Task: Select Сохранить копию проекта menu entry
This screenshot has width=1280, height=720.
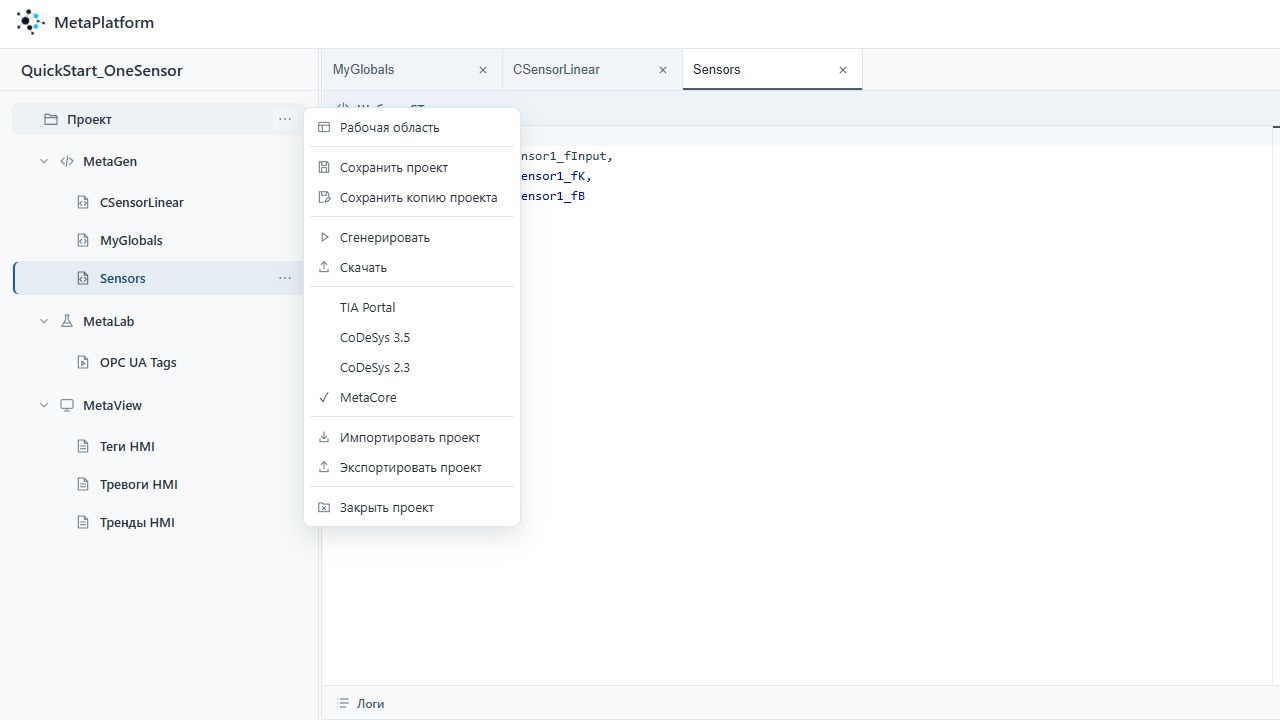Action: [x=412, y=197]
